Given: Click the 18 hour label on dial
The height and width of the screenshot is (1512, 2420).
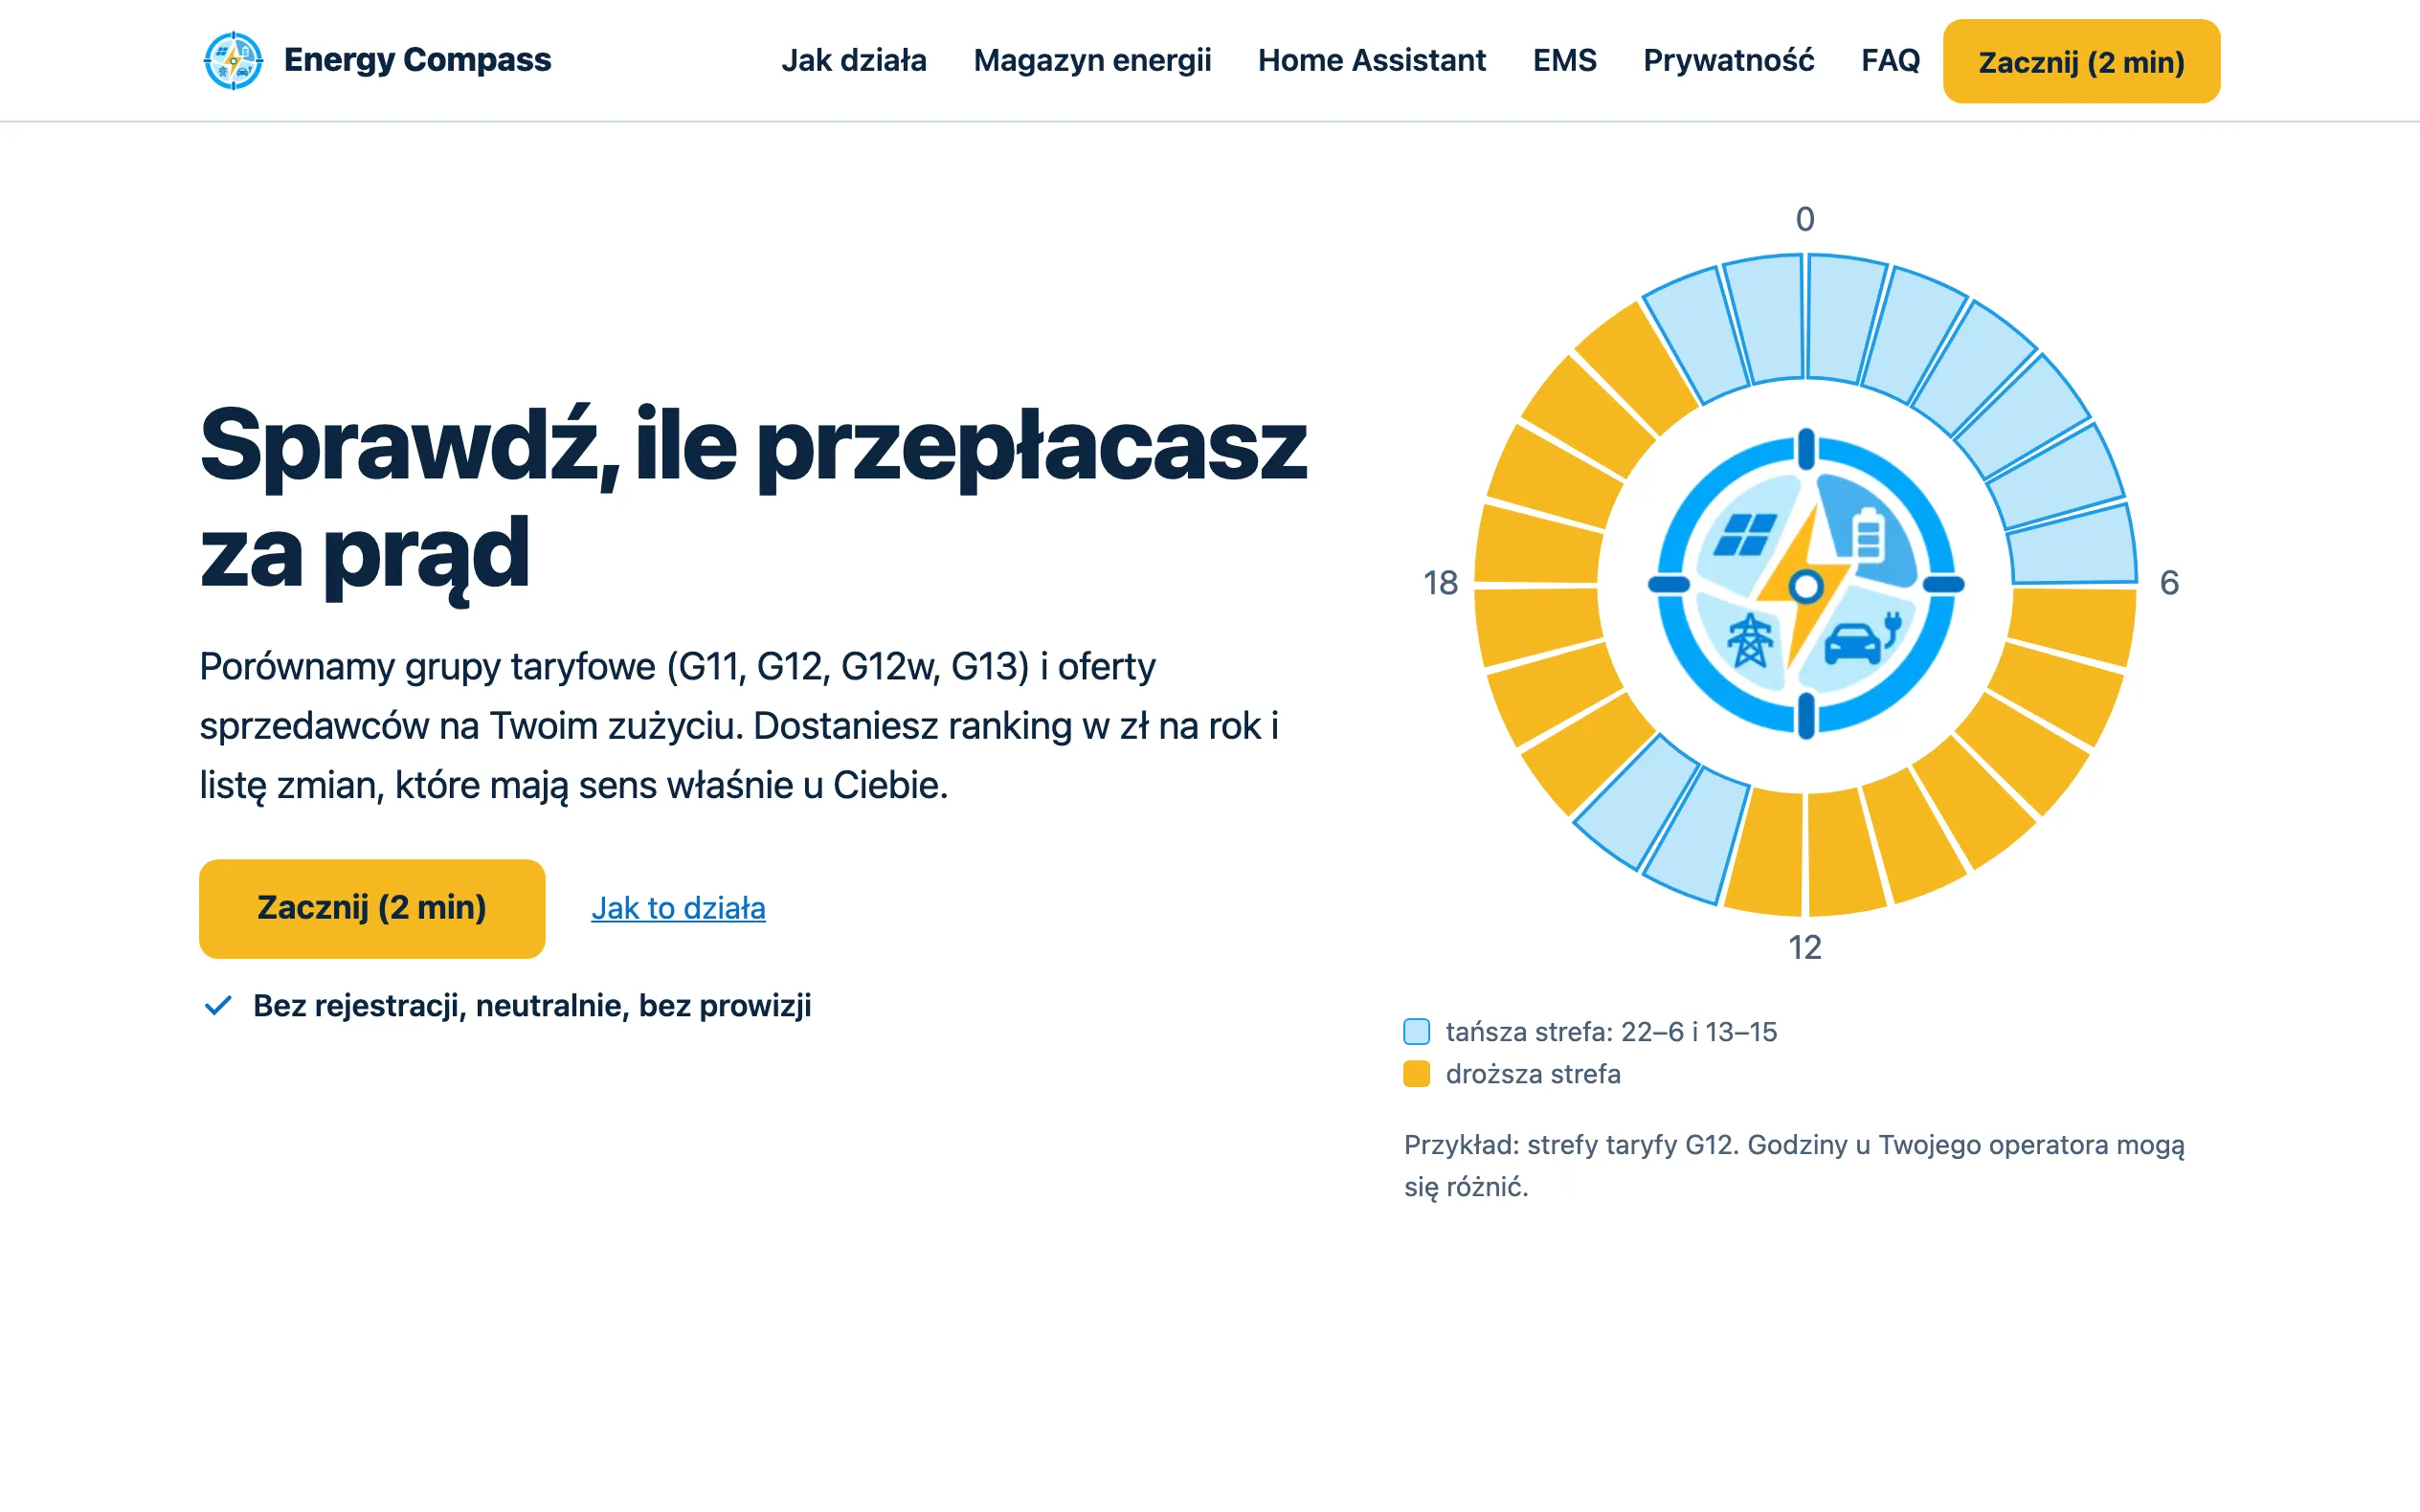Looking at the screenshot, I should coord(1441,583).
